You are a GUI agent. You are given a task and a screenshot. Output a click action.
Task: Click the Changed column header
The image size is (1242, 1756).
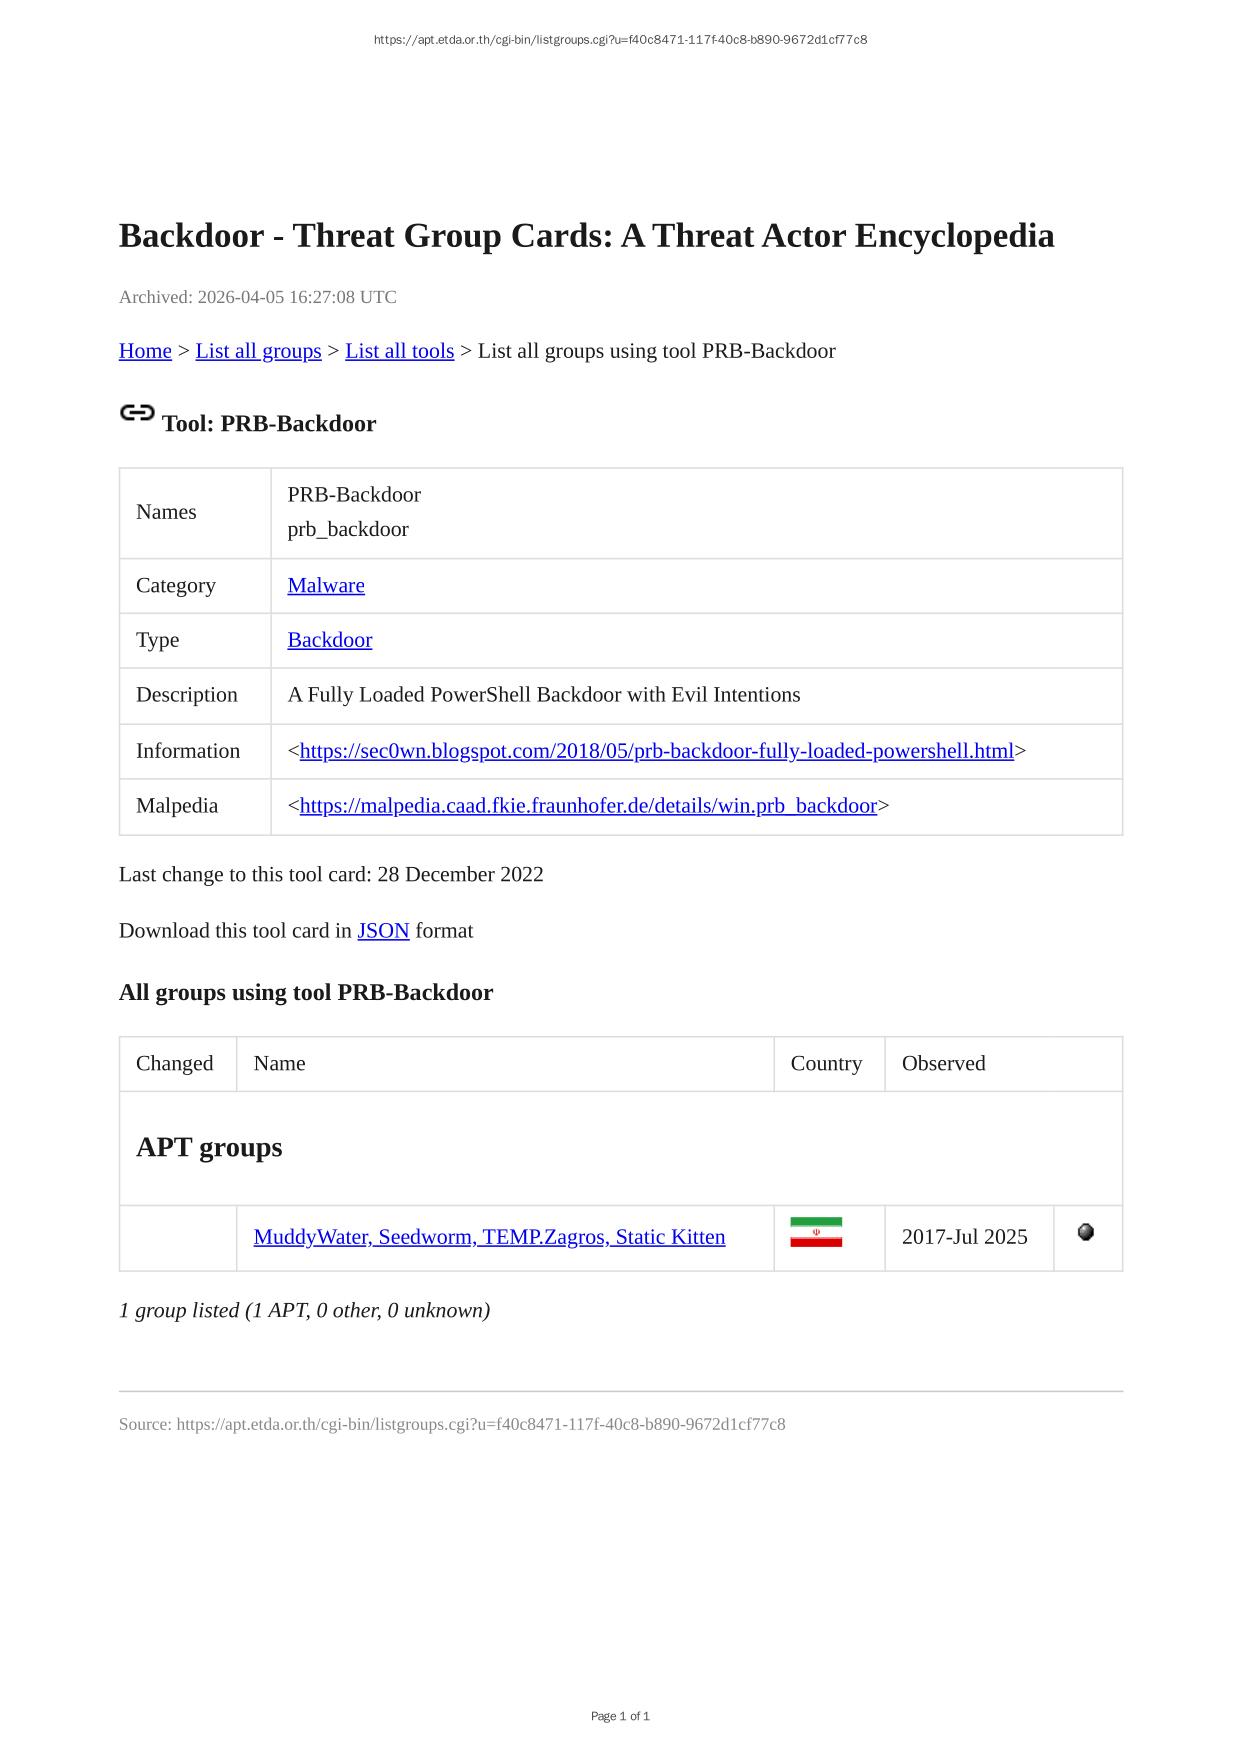(175, 1063)
